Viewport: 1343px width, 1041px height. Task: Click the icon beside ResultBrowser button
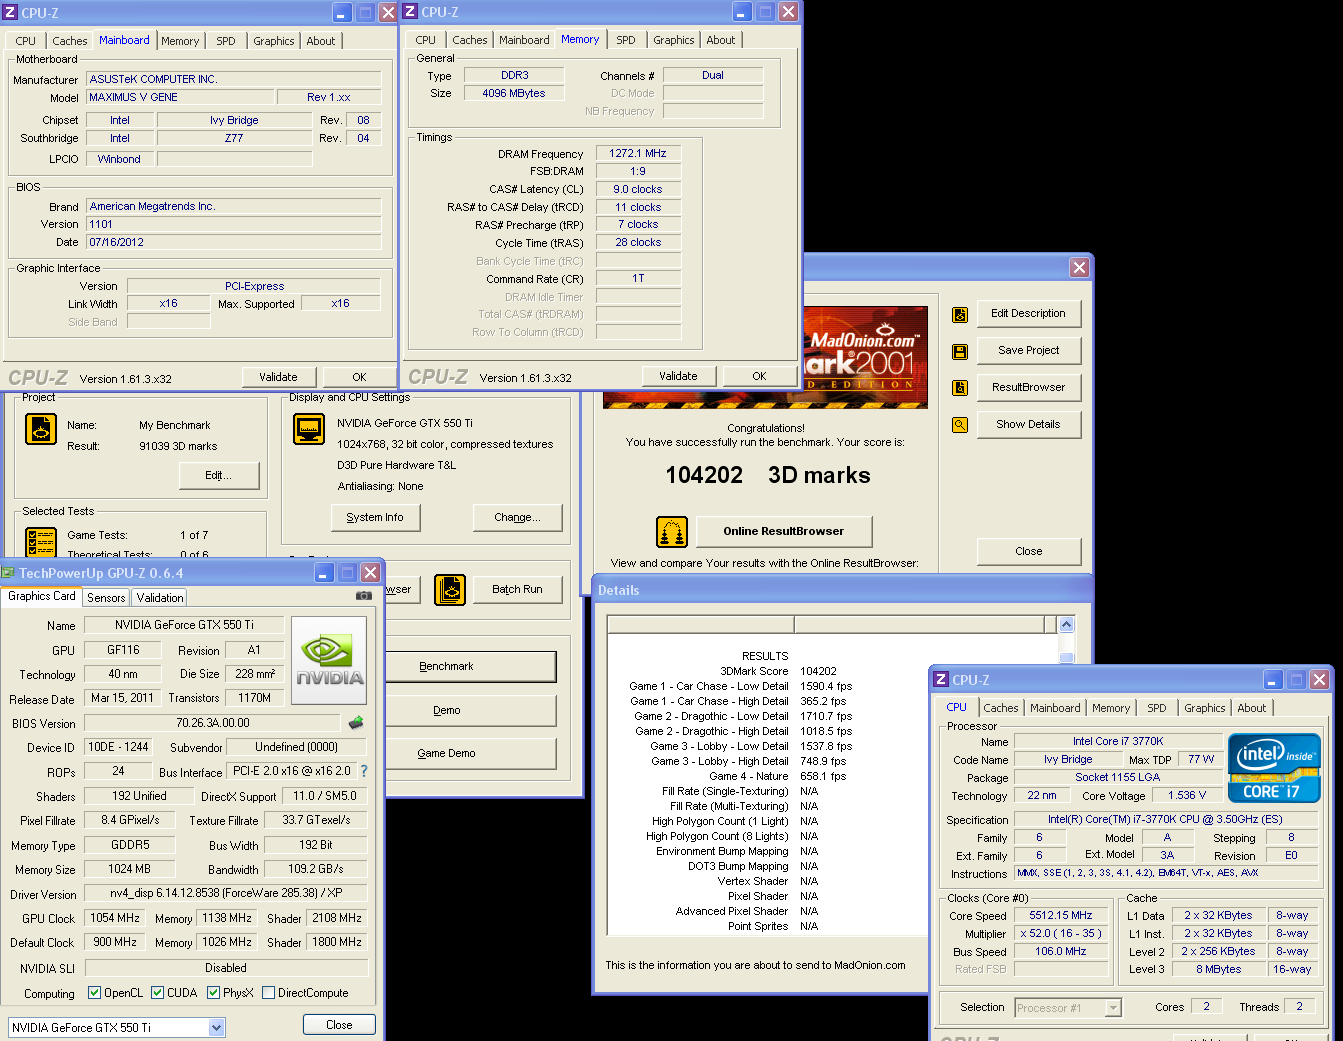click(960, 388)
